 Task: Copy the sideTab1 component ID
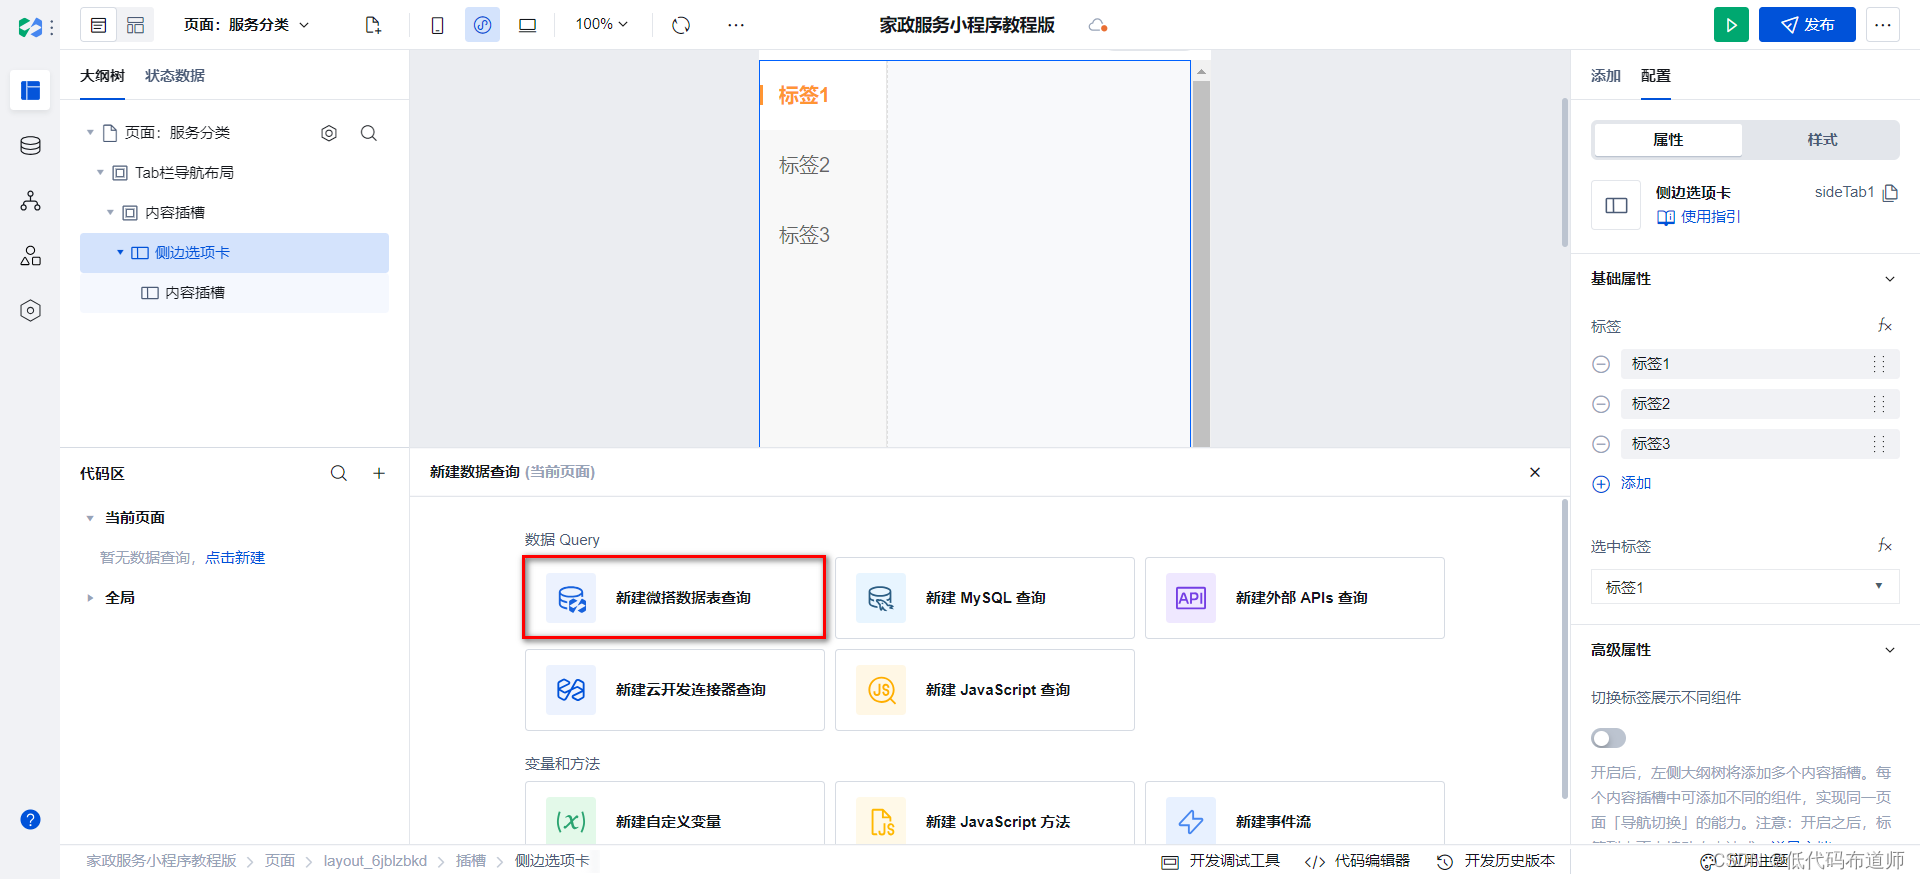coord(1890,193)
